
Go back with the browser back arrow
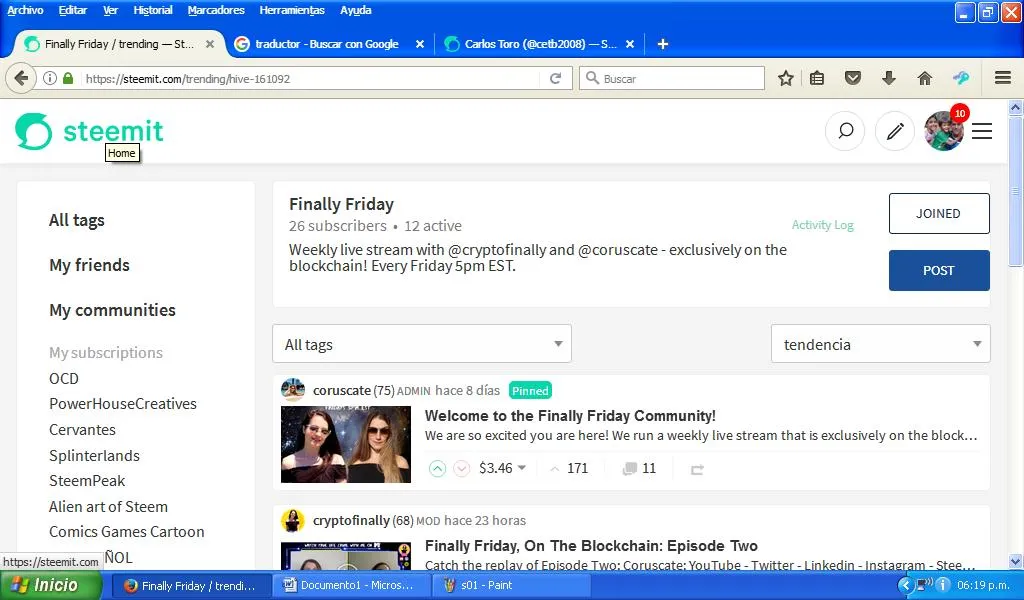click(x=21, y=78)
